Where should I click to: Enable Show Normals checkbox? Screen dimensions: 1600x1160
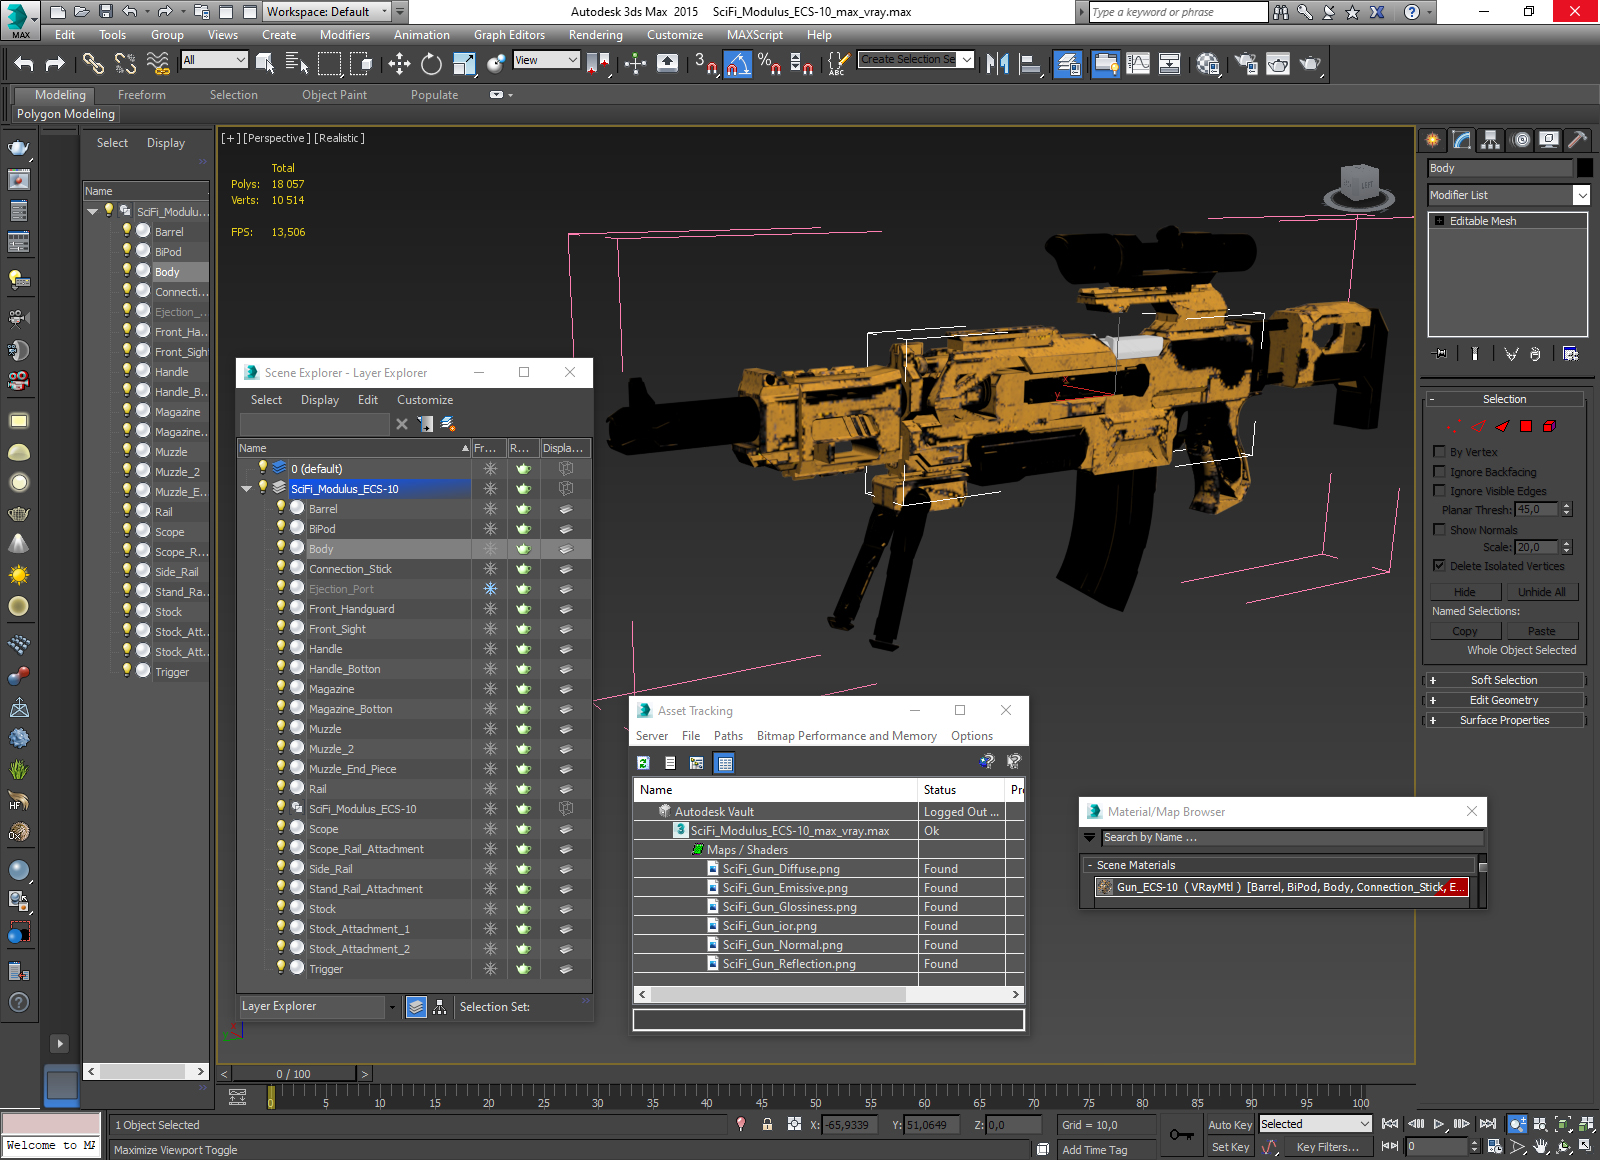coord(1440,529)
